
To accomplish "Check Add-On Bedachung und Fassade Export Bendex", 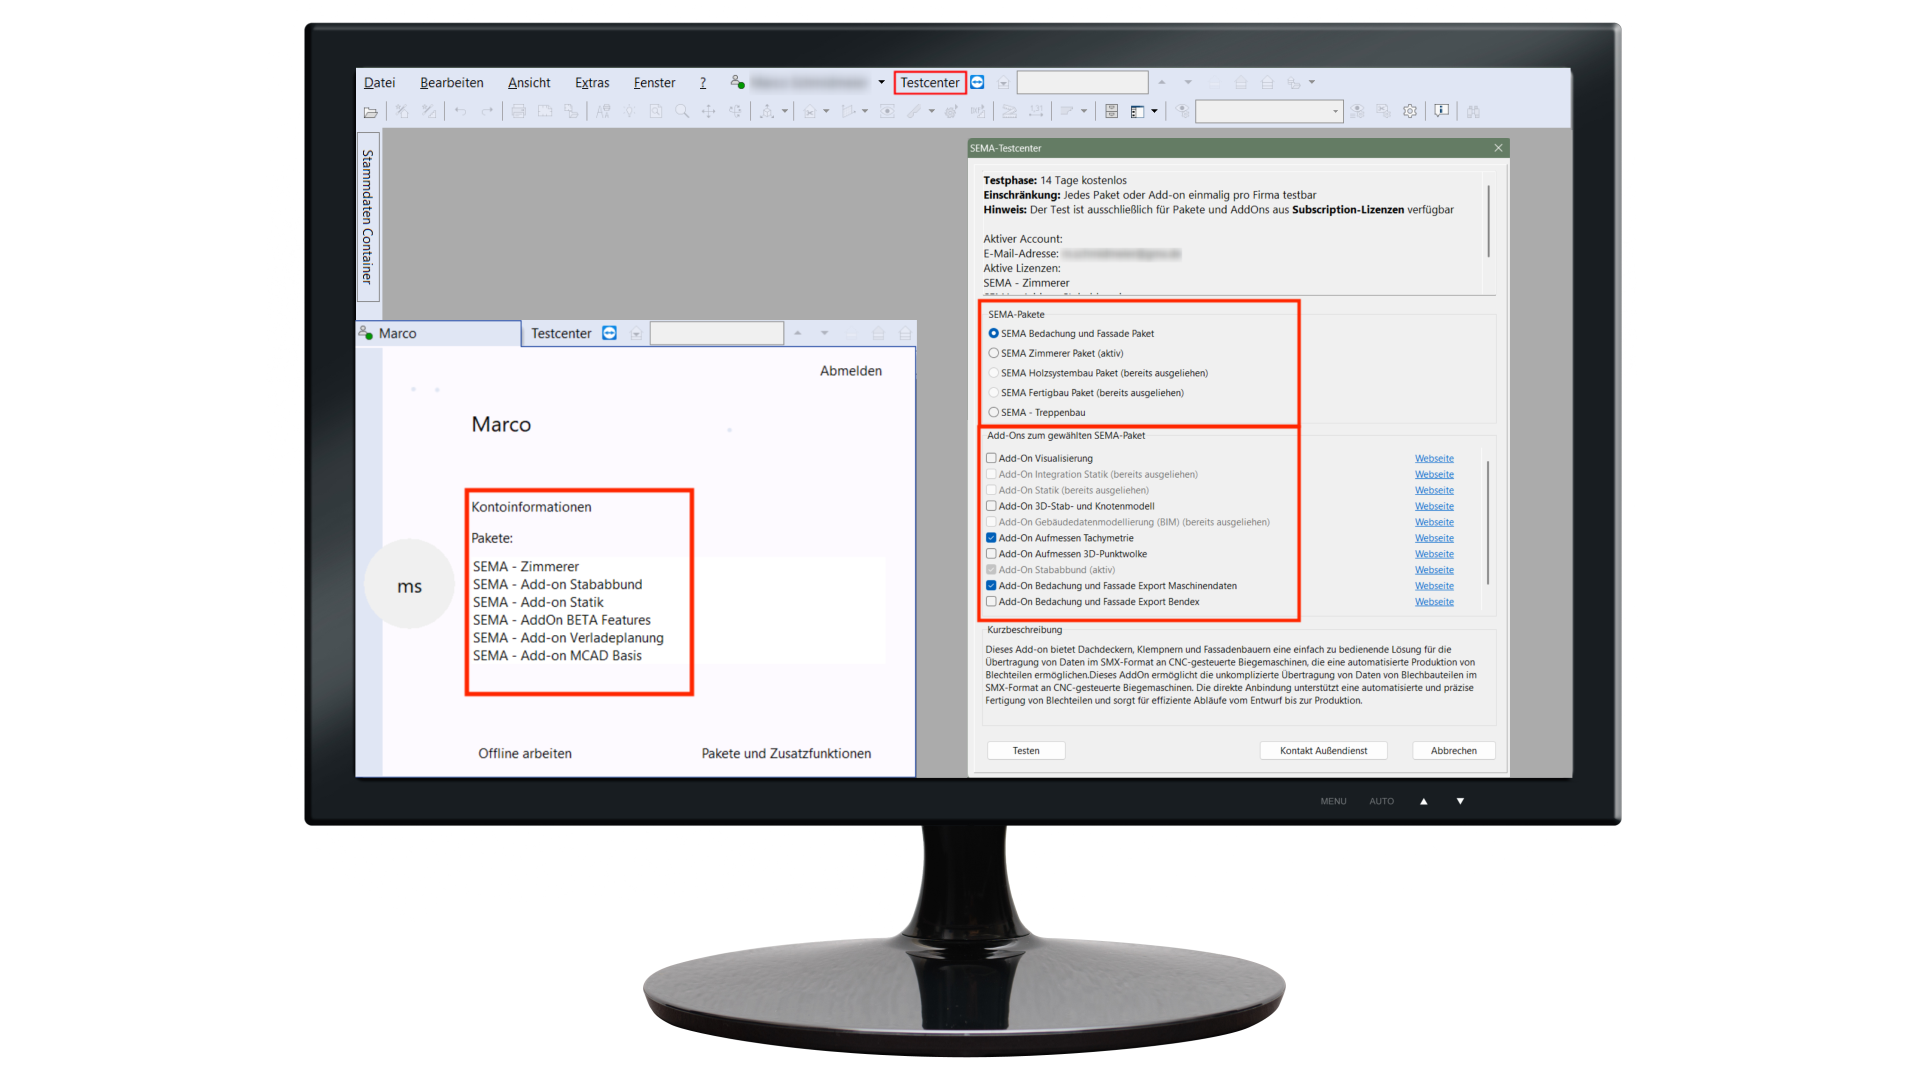I will (x=992, y=602).
